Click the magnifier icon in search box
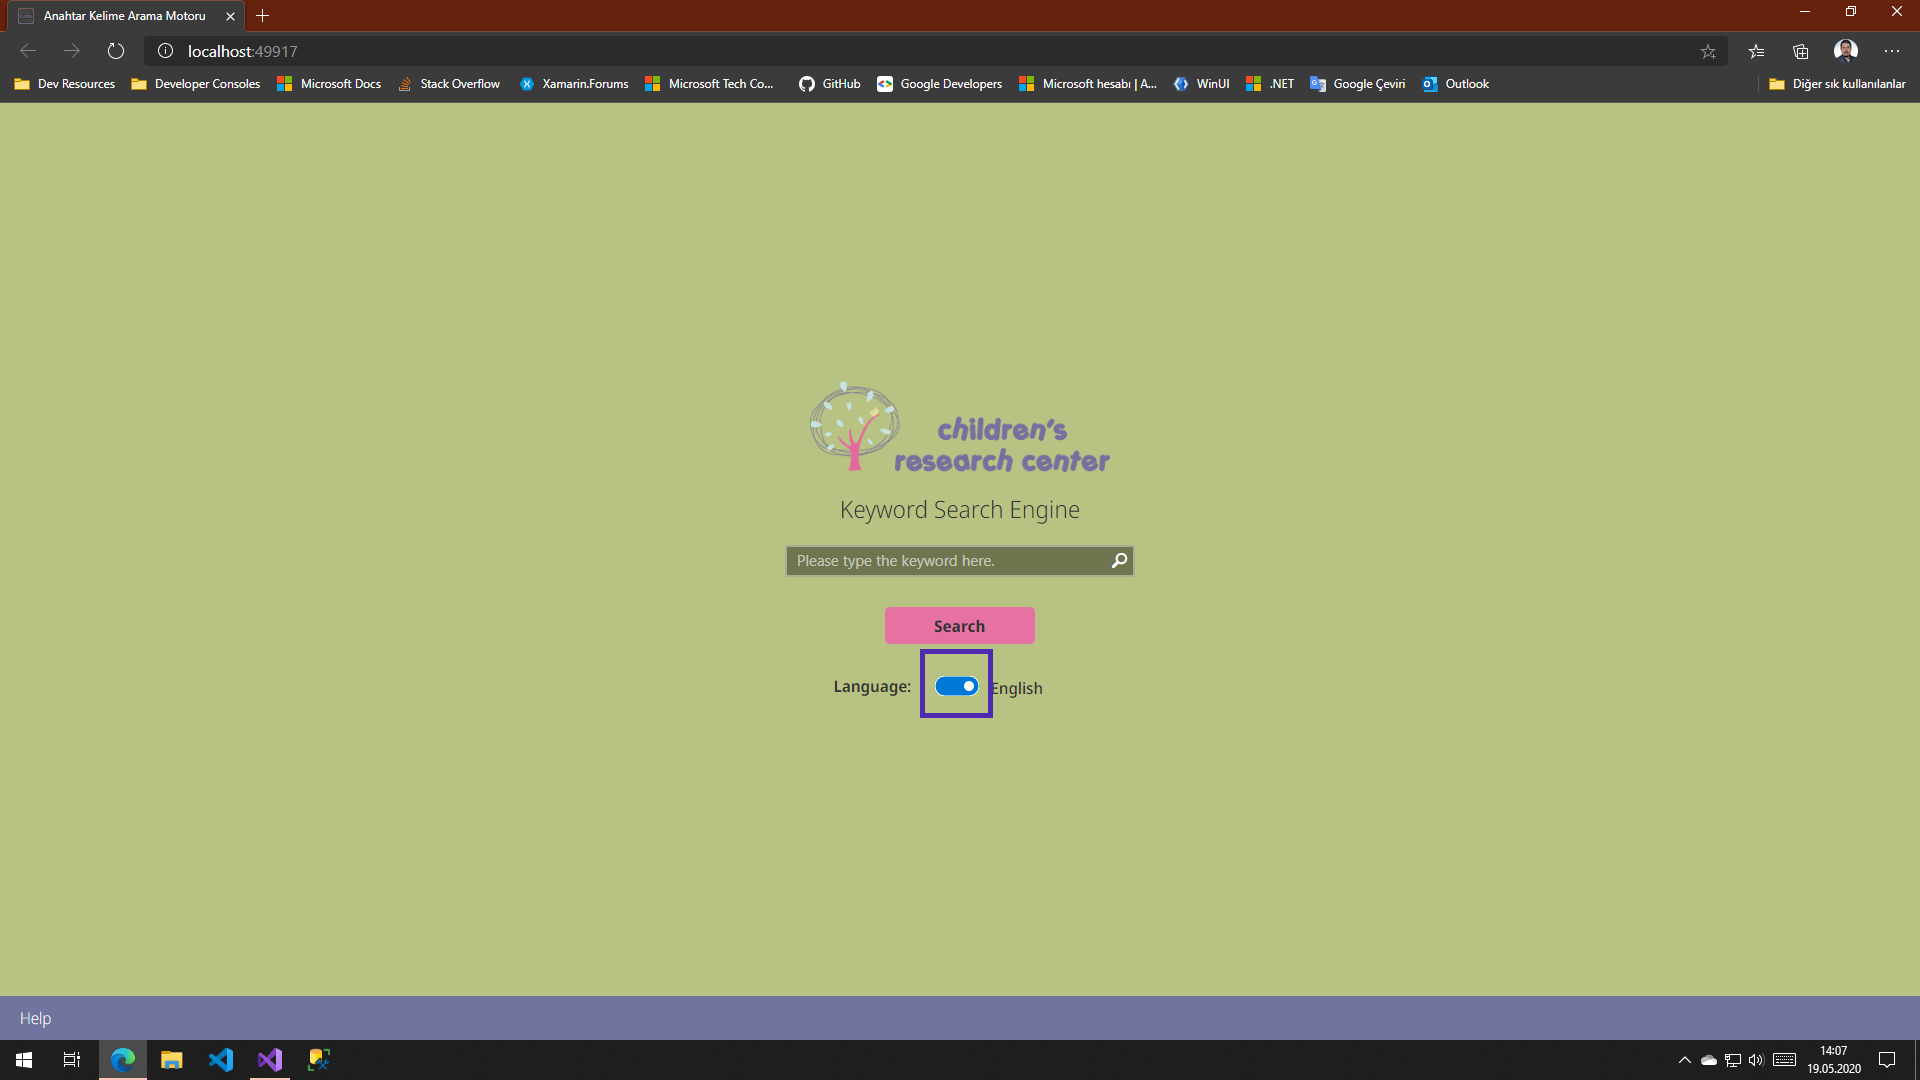 [1119, 560]
